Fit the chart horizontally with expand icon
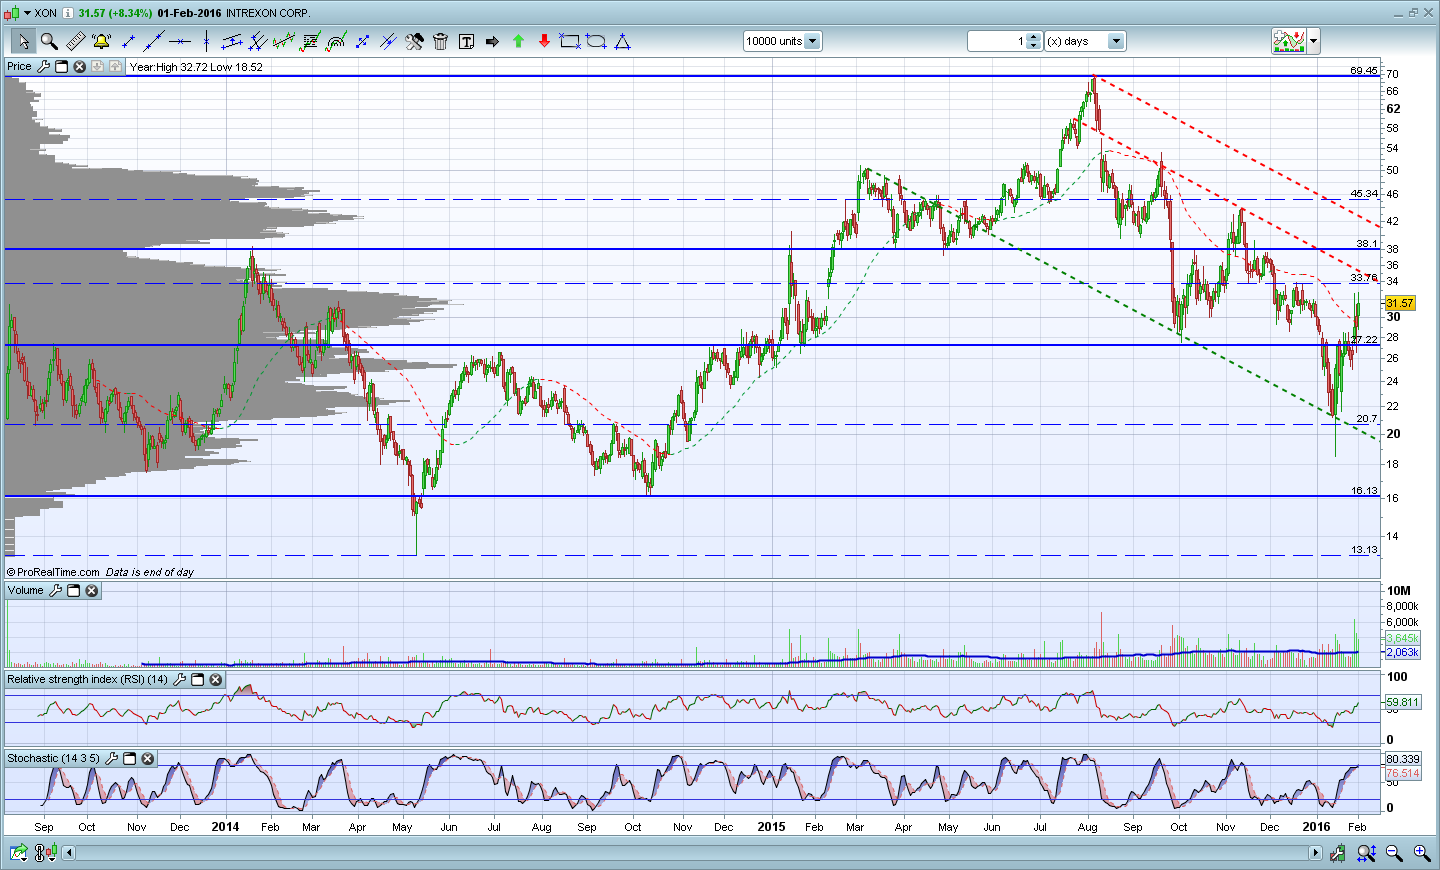This screenshot has width=1440, height=870. pos(1366,853)
